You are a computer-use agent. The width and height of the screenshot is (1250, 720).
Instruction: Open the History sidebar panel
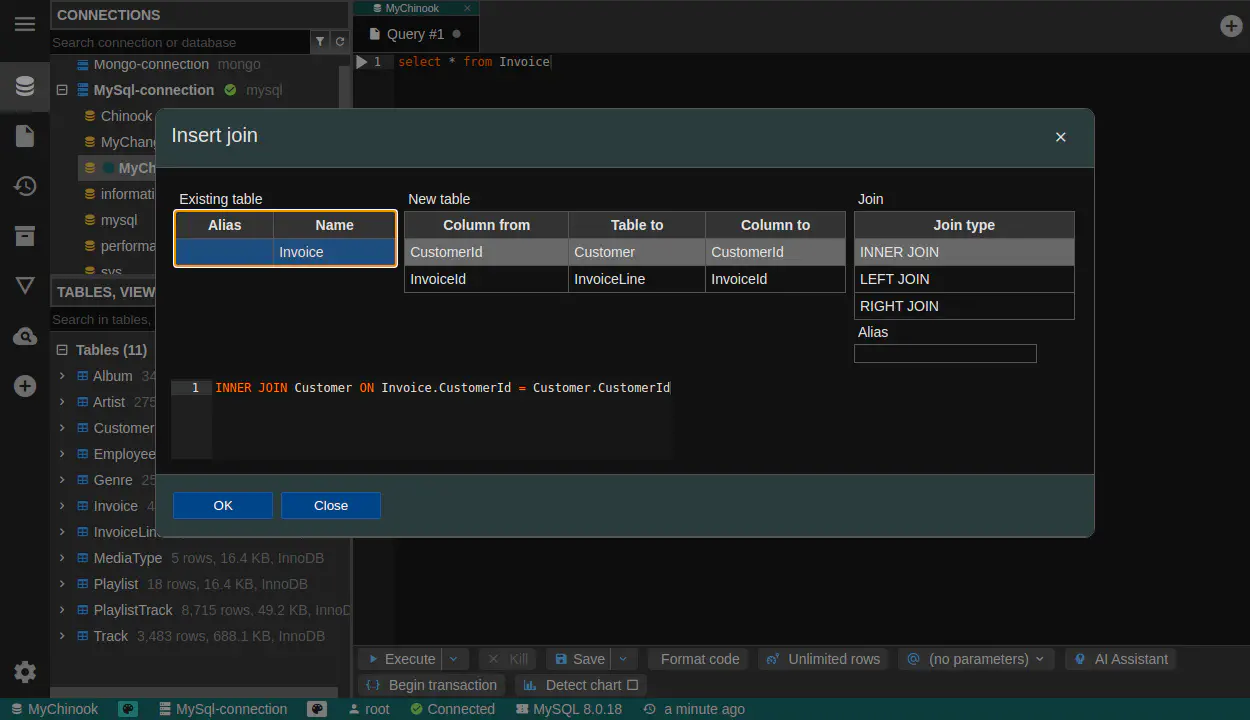click(25, 186)
